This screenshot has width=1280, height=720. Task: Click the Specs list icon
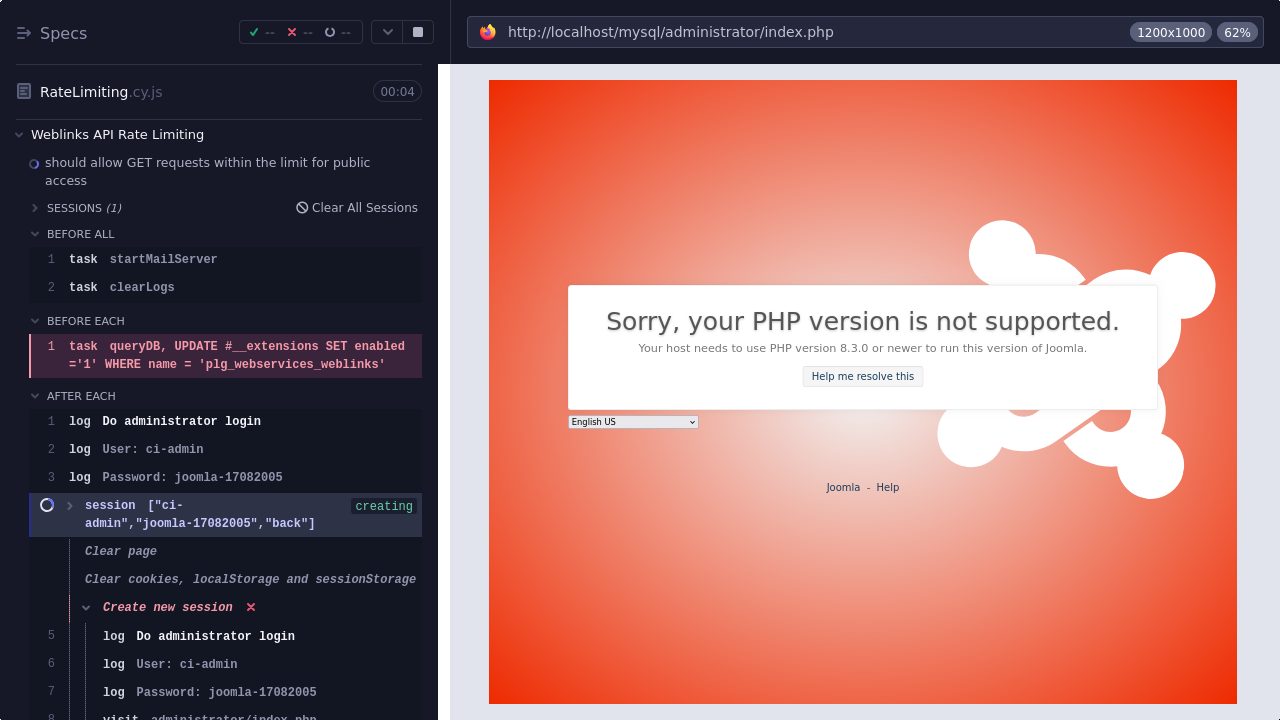pos(24,33)
